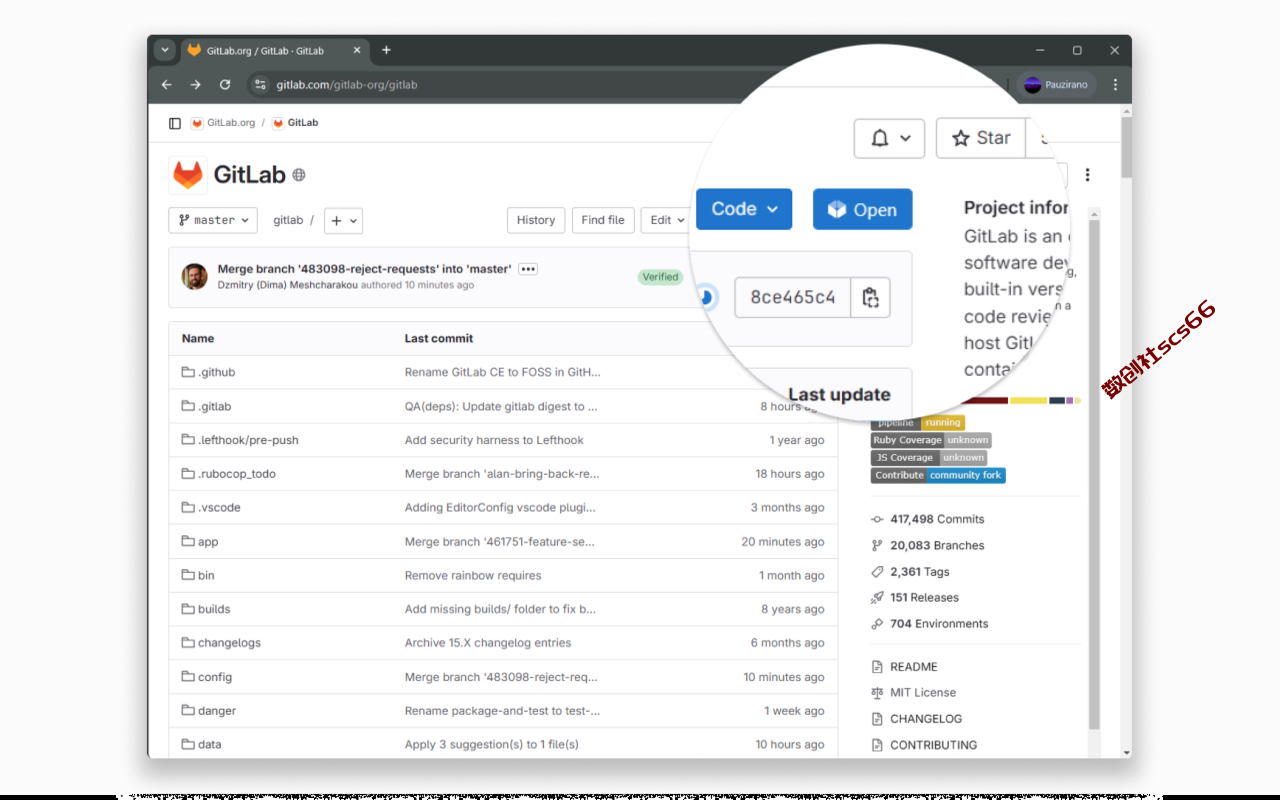
Task: Open 20,083 Branches link
Action: 937,545
